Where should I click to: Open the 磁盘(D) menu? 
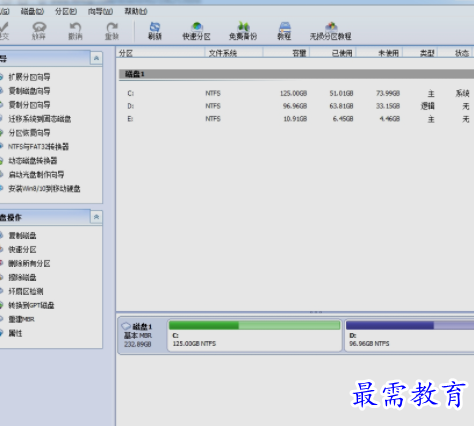[x=32, y=12]
